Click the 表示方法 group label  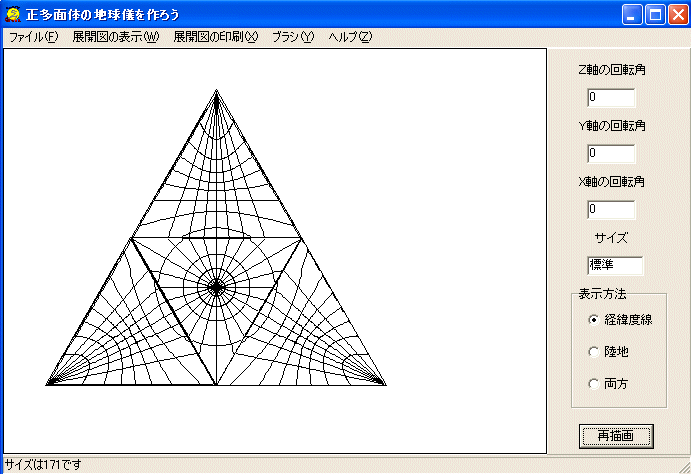[602, 294]
